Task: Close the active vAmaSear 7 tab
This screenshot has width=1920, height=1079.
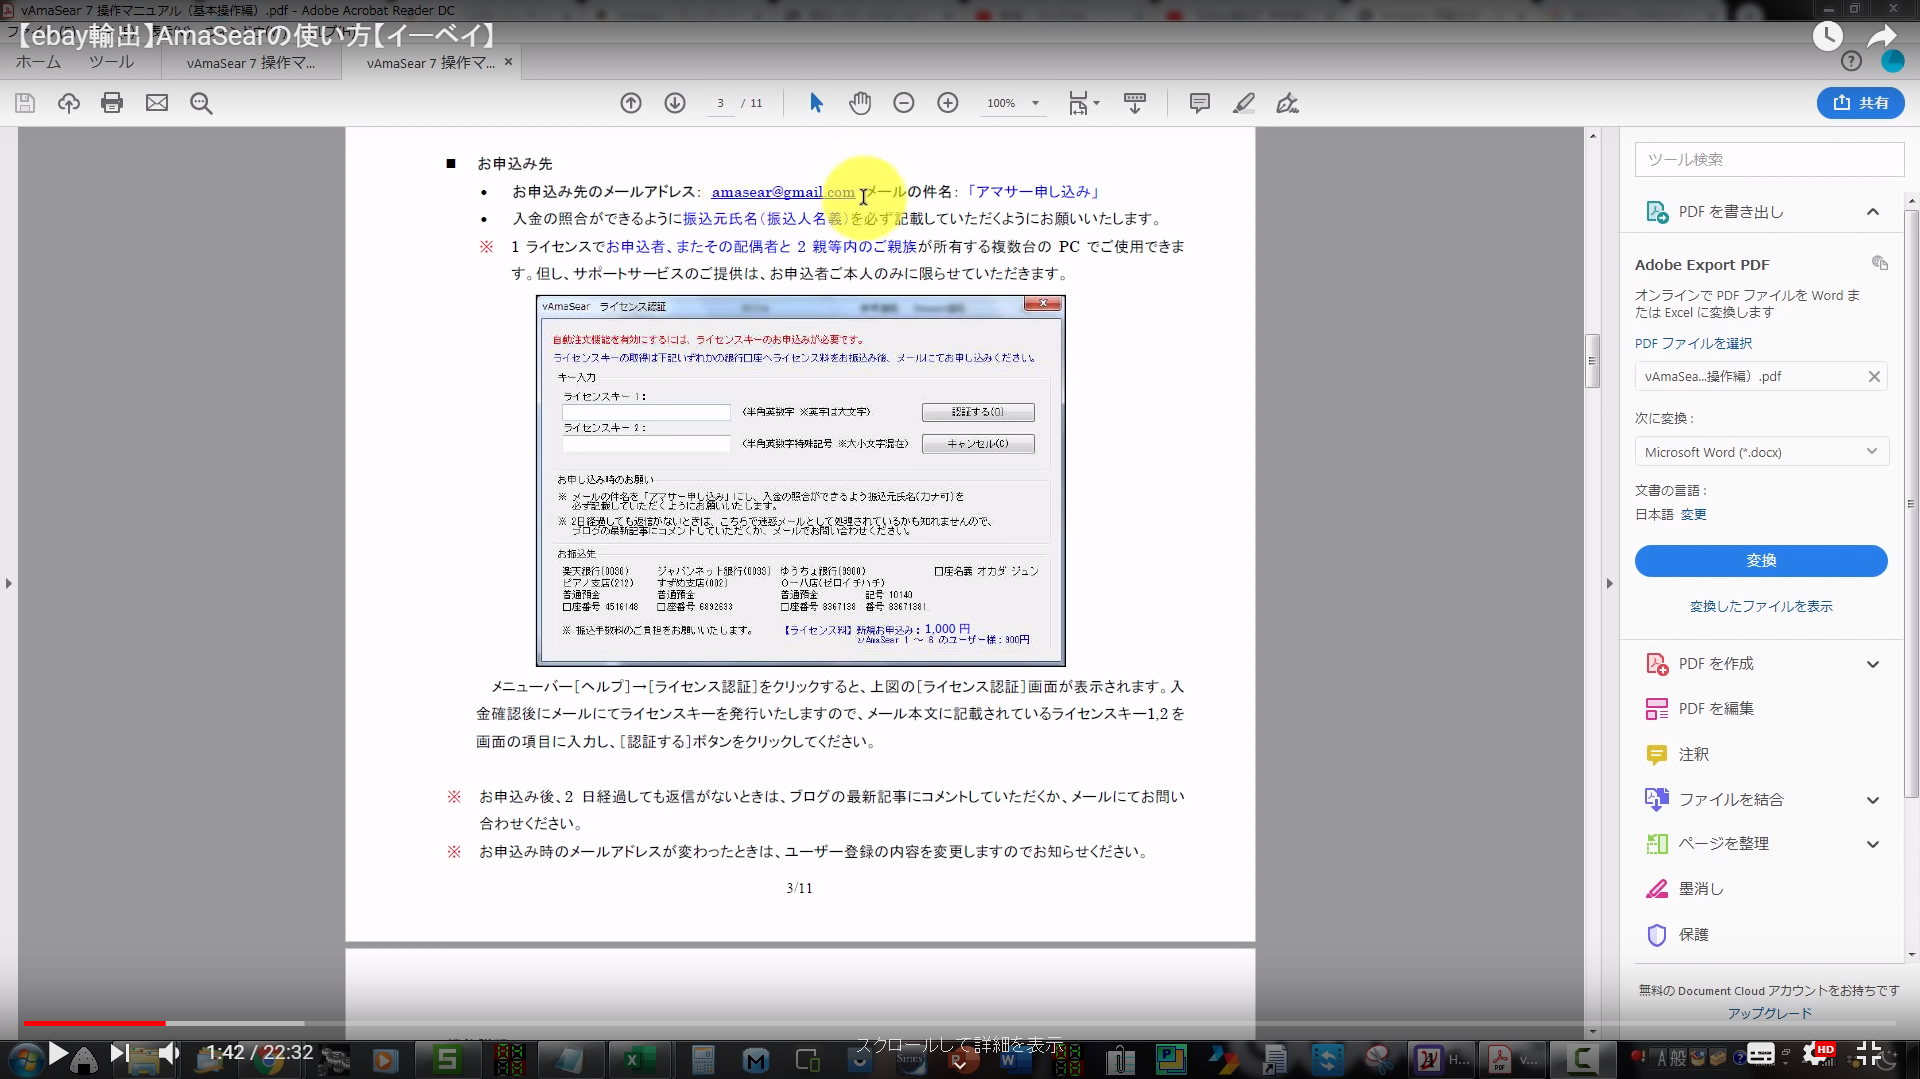Action: (x=508, y=62)
